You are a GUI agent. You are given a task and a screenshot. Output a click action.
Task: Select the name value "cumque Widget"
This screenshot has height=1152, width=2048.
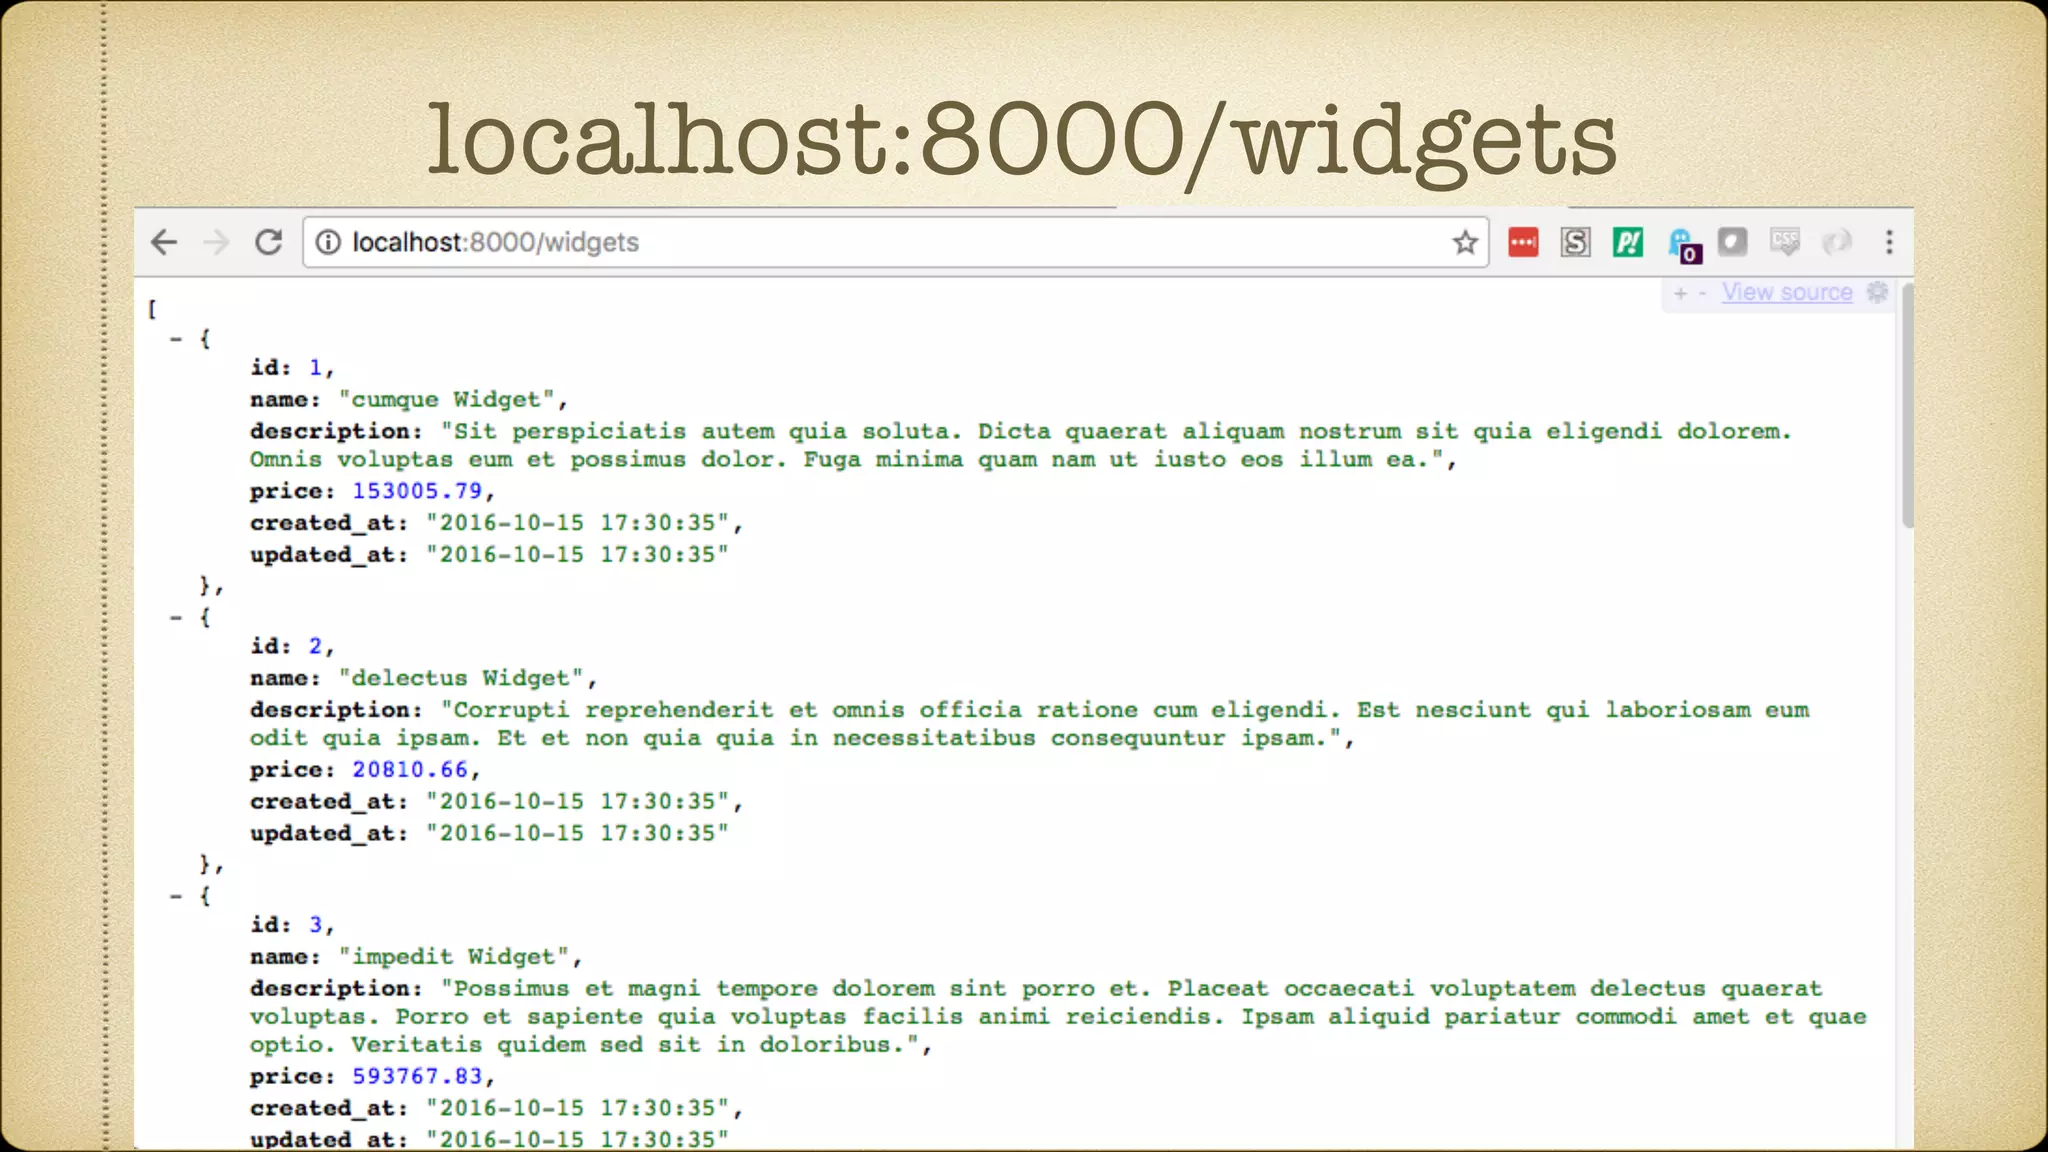click(446, 400)
